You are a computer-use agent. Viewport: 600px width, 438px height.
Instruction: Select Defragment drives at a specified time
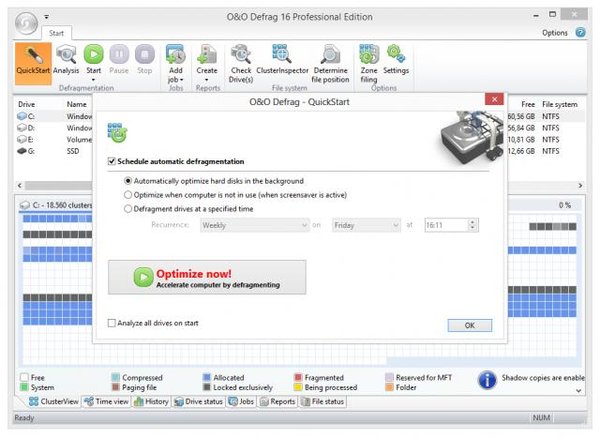click(128, 209)
